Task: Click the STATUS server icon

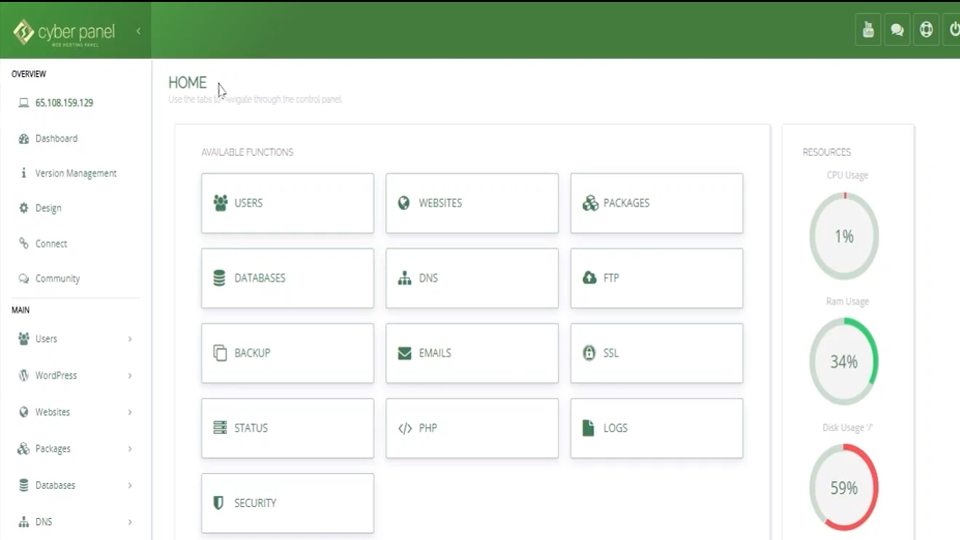Action: point(220,427)
